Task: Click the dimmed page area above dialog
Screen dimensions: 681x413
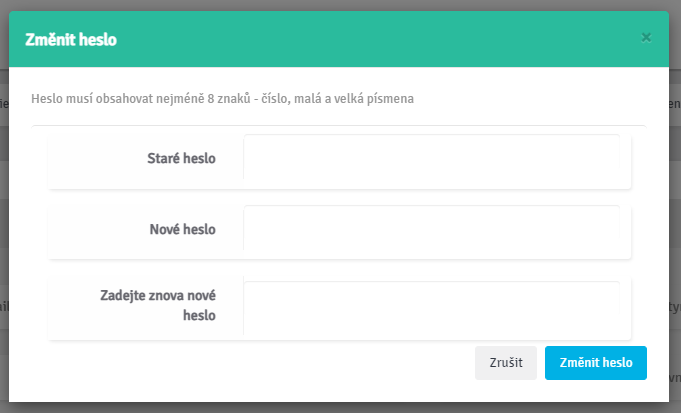Action: point(339,5)
